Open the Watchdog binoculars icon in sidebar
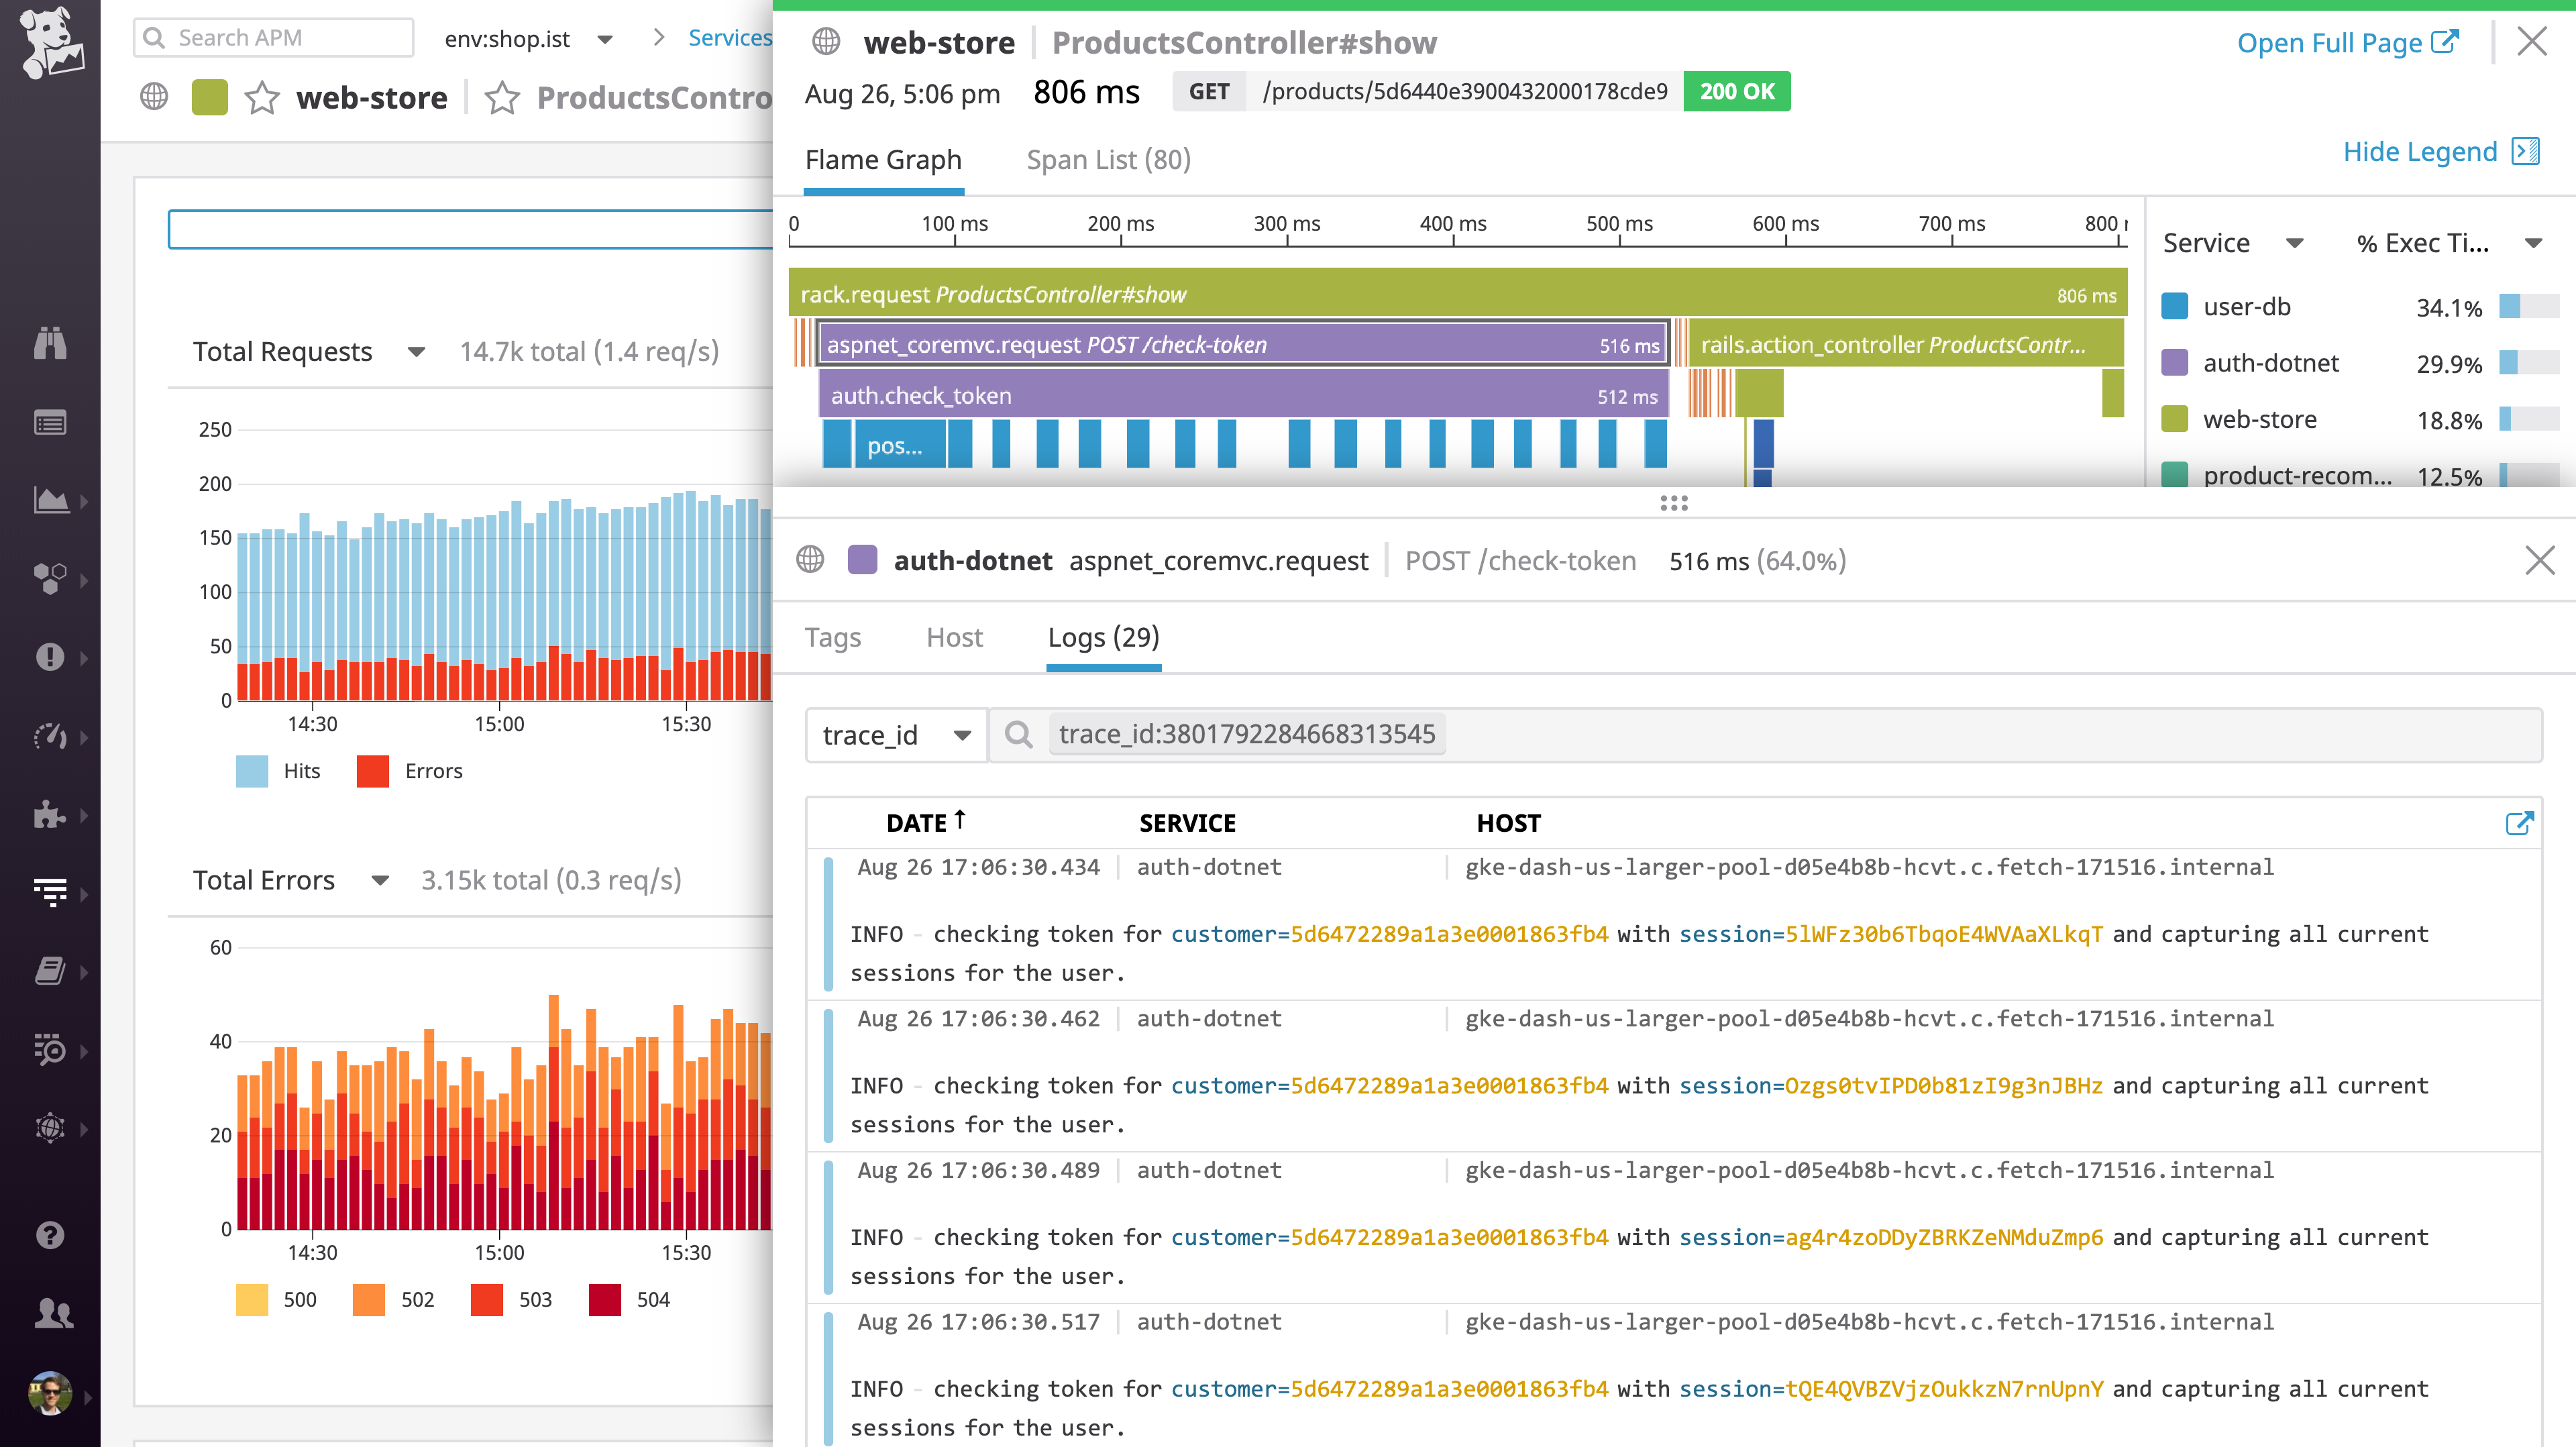This screenshot has width=2576, height=1447. pos(51,343)
